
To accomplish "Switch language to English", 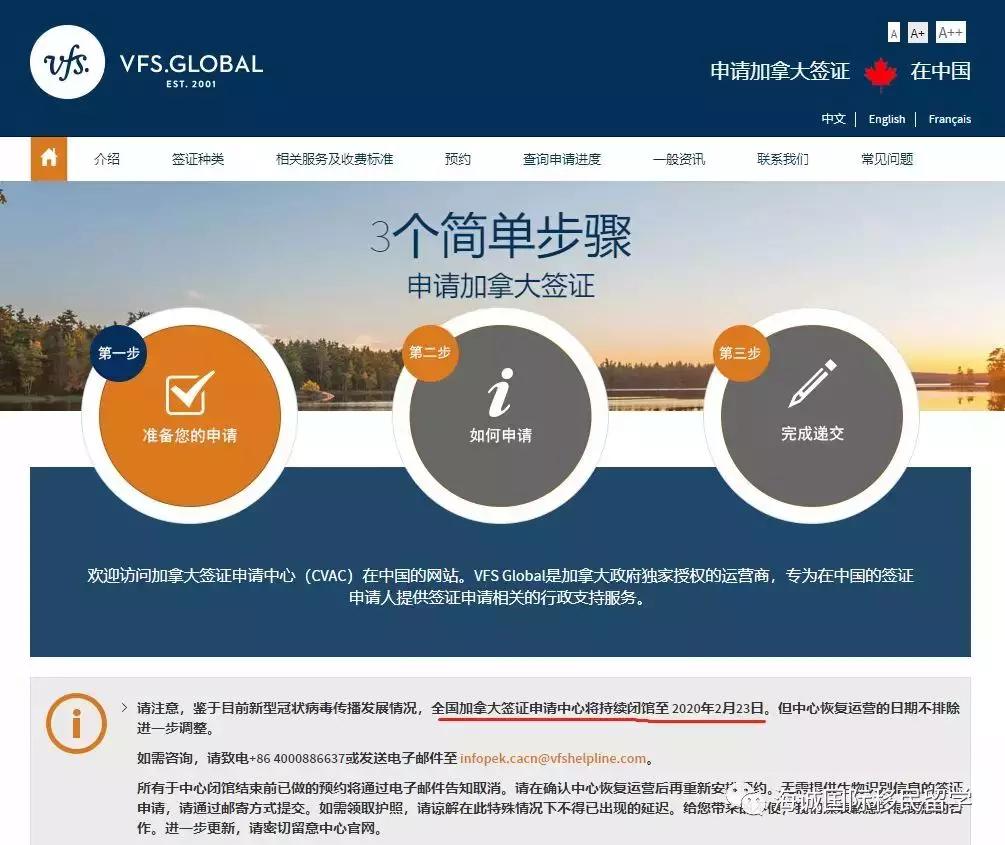I will (886, 119).
